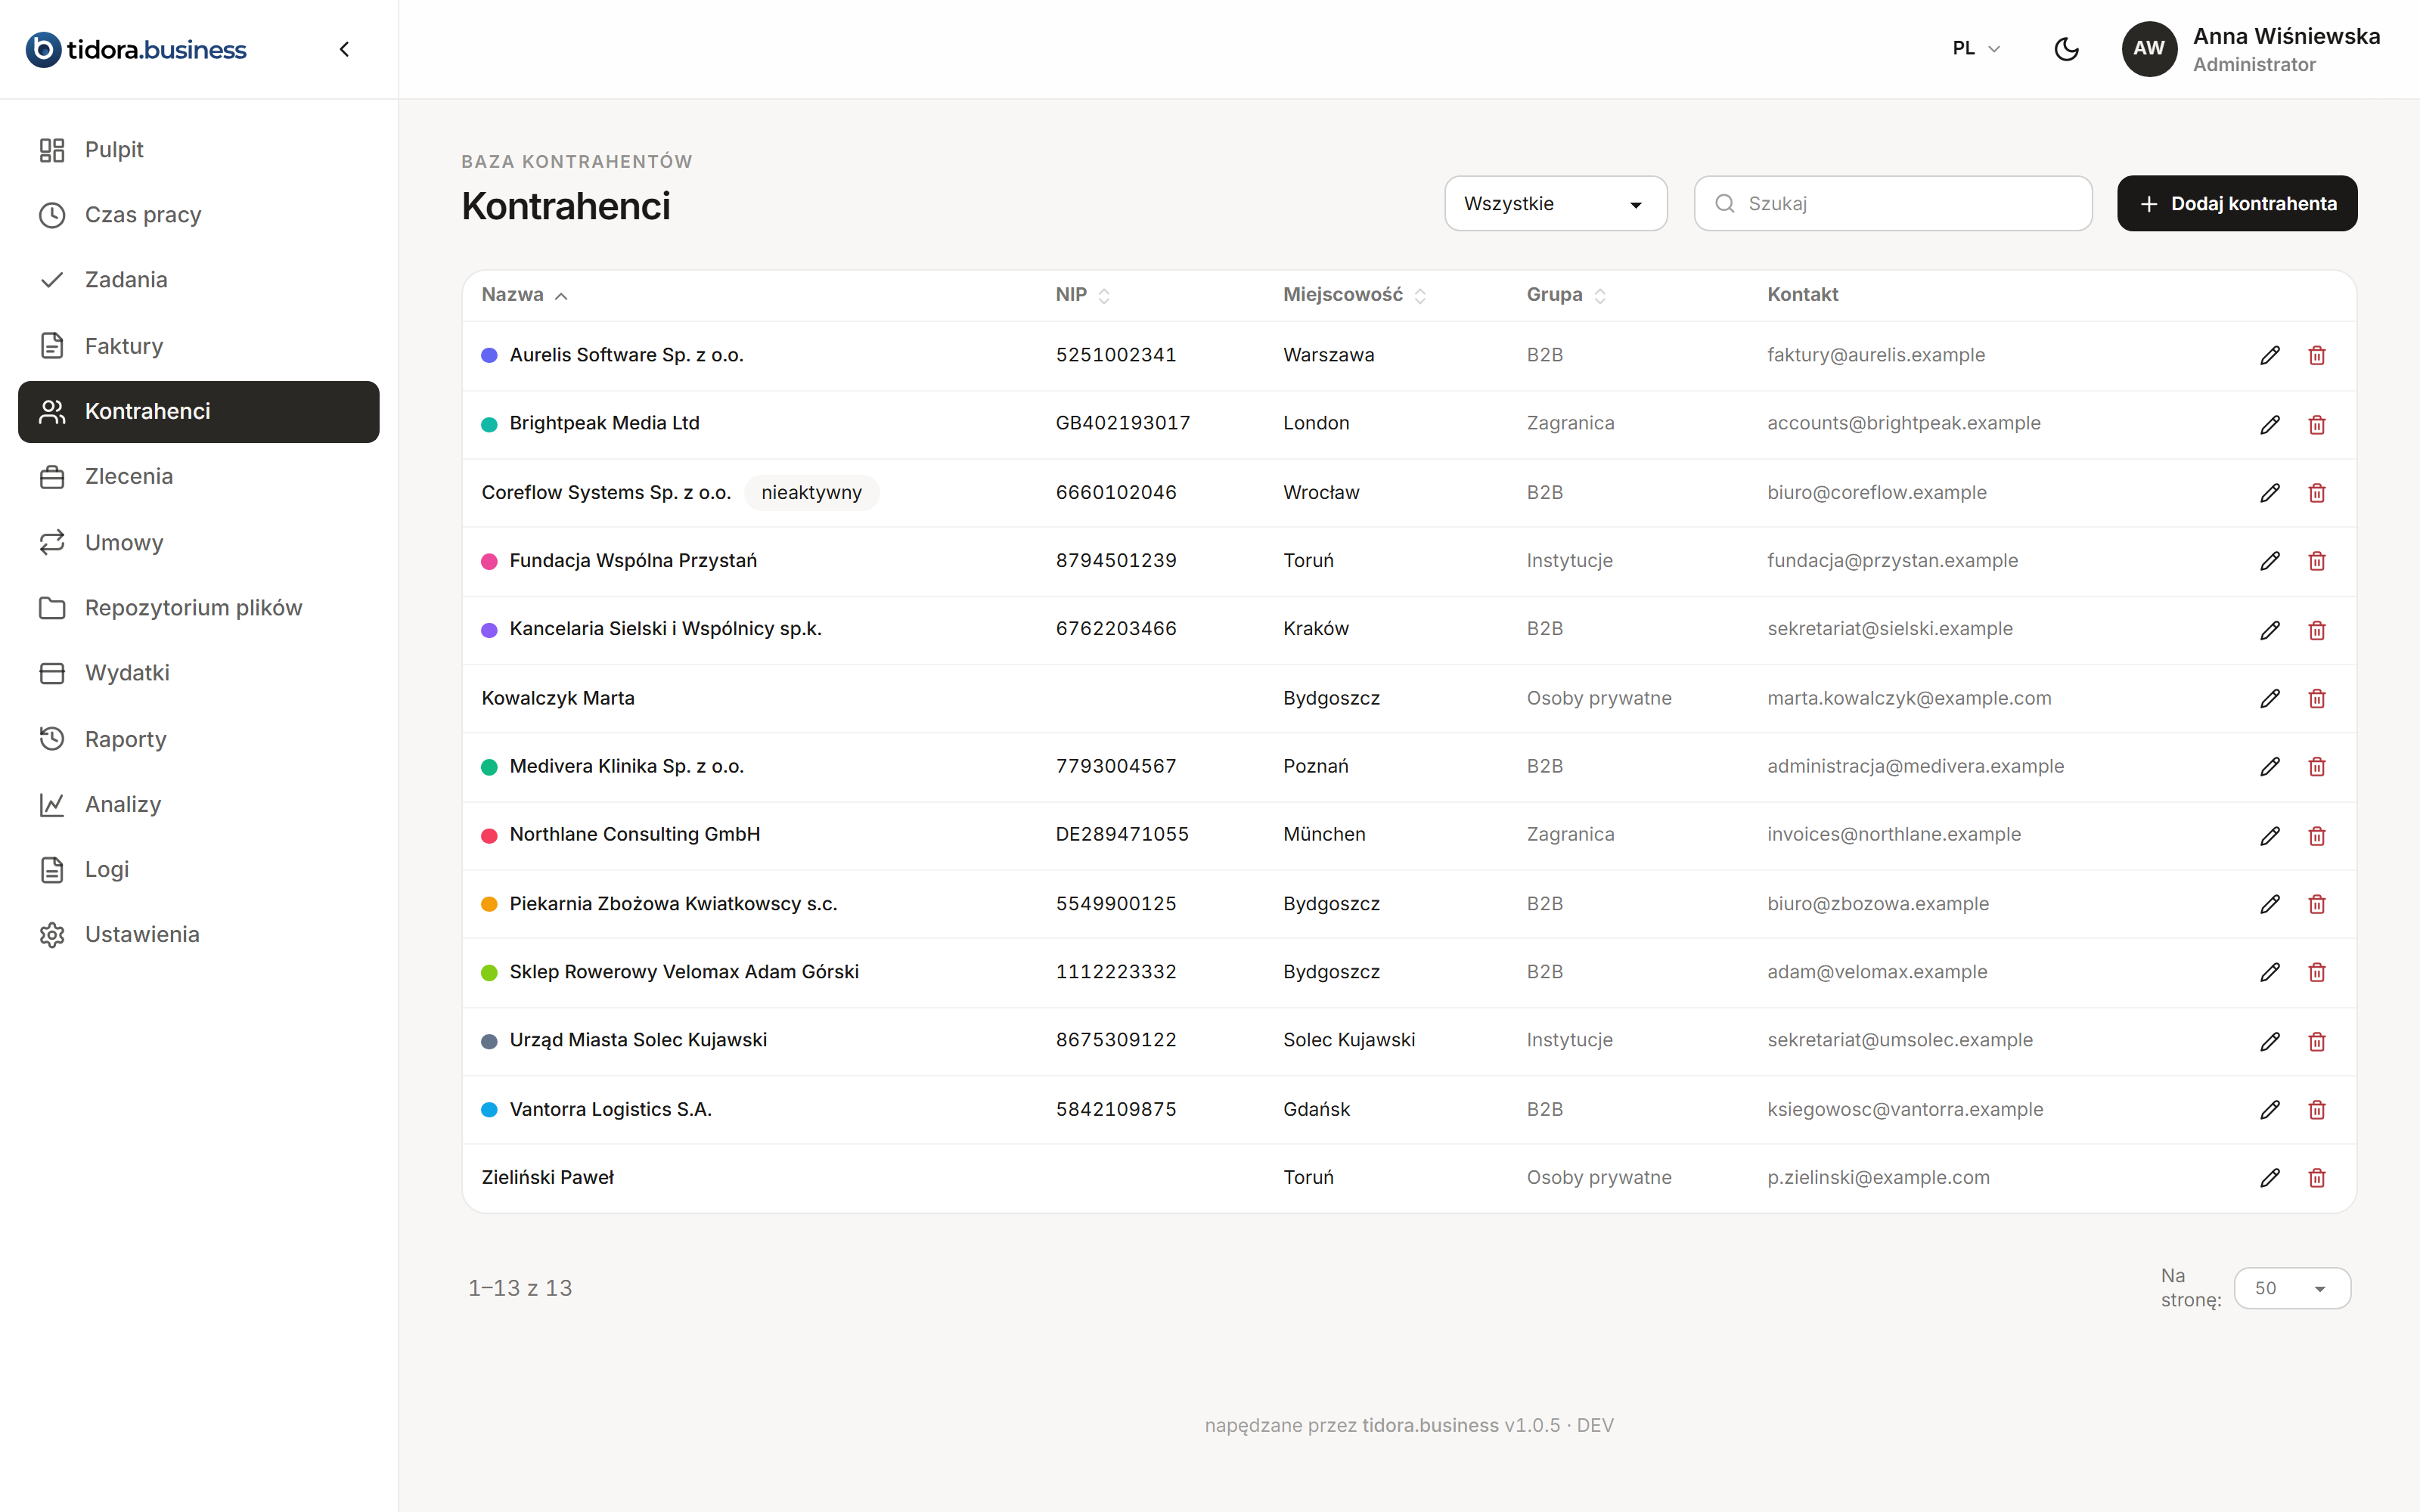Open the AW user avatar
Image resolution: width=2420 pixels, height=1512 pixels.
pos(2149,49)
